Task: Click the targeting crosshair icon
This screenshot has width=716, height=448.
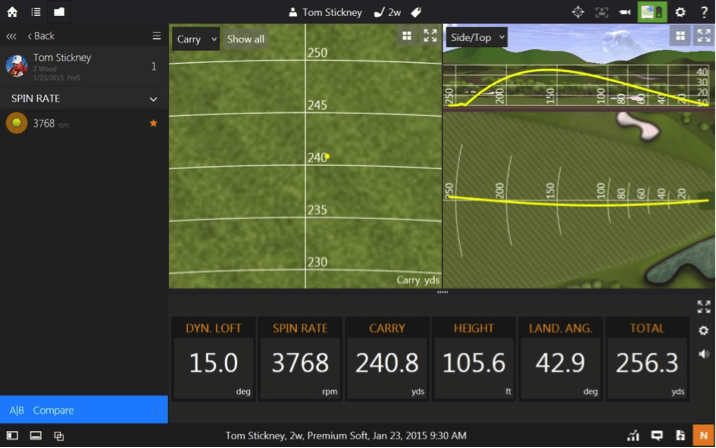Action: point(578,12)
